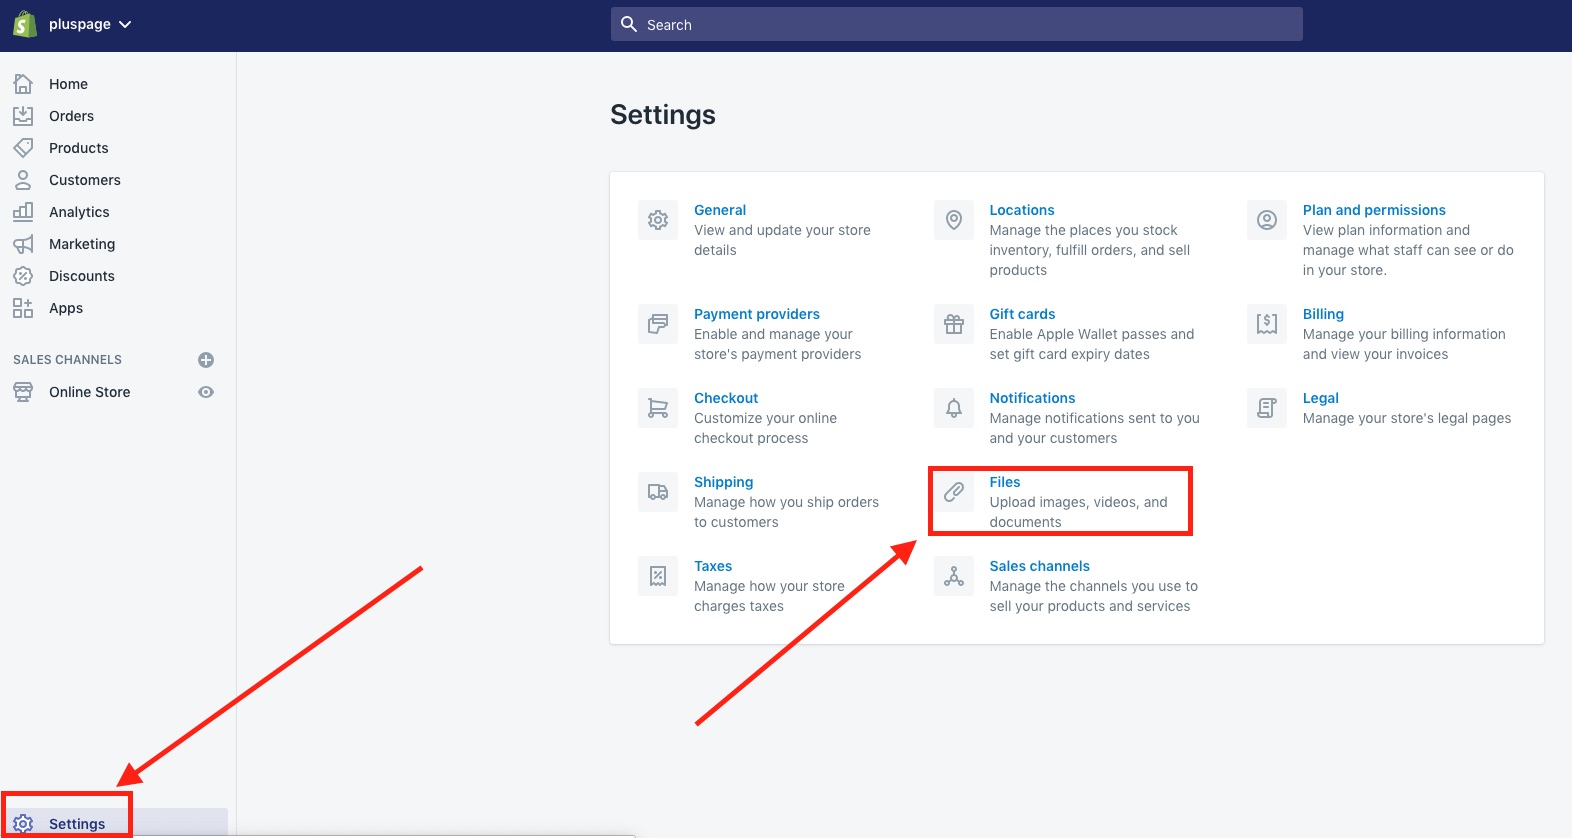Select Customers in the sidebar
The width and height of the screenshot is (1572, 838).
tap(84, 180)
